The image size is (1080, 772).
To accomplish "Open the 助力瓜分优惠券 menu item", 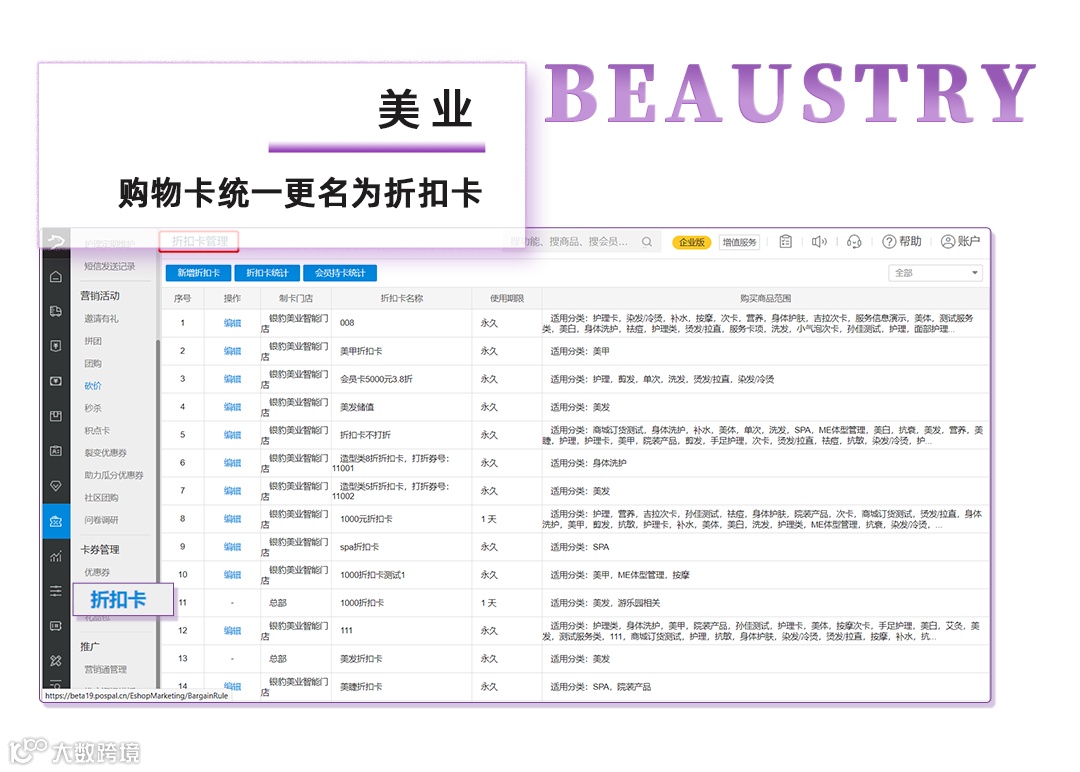I will pos(114,475).
